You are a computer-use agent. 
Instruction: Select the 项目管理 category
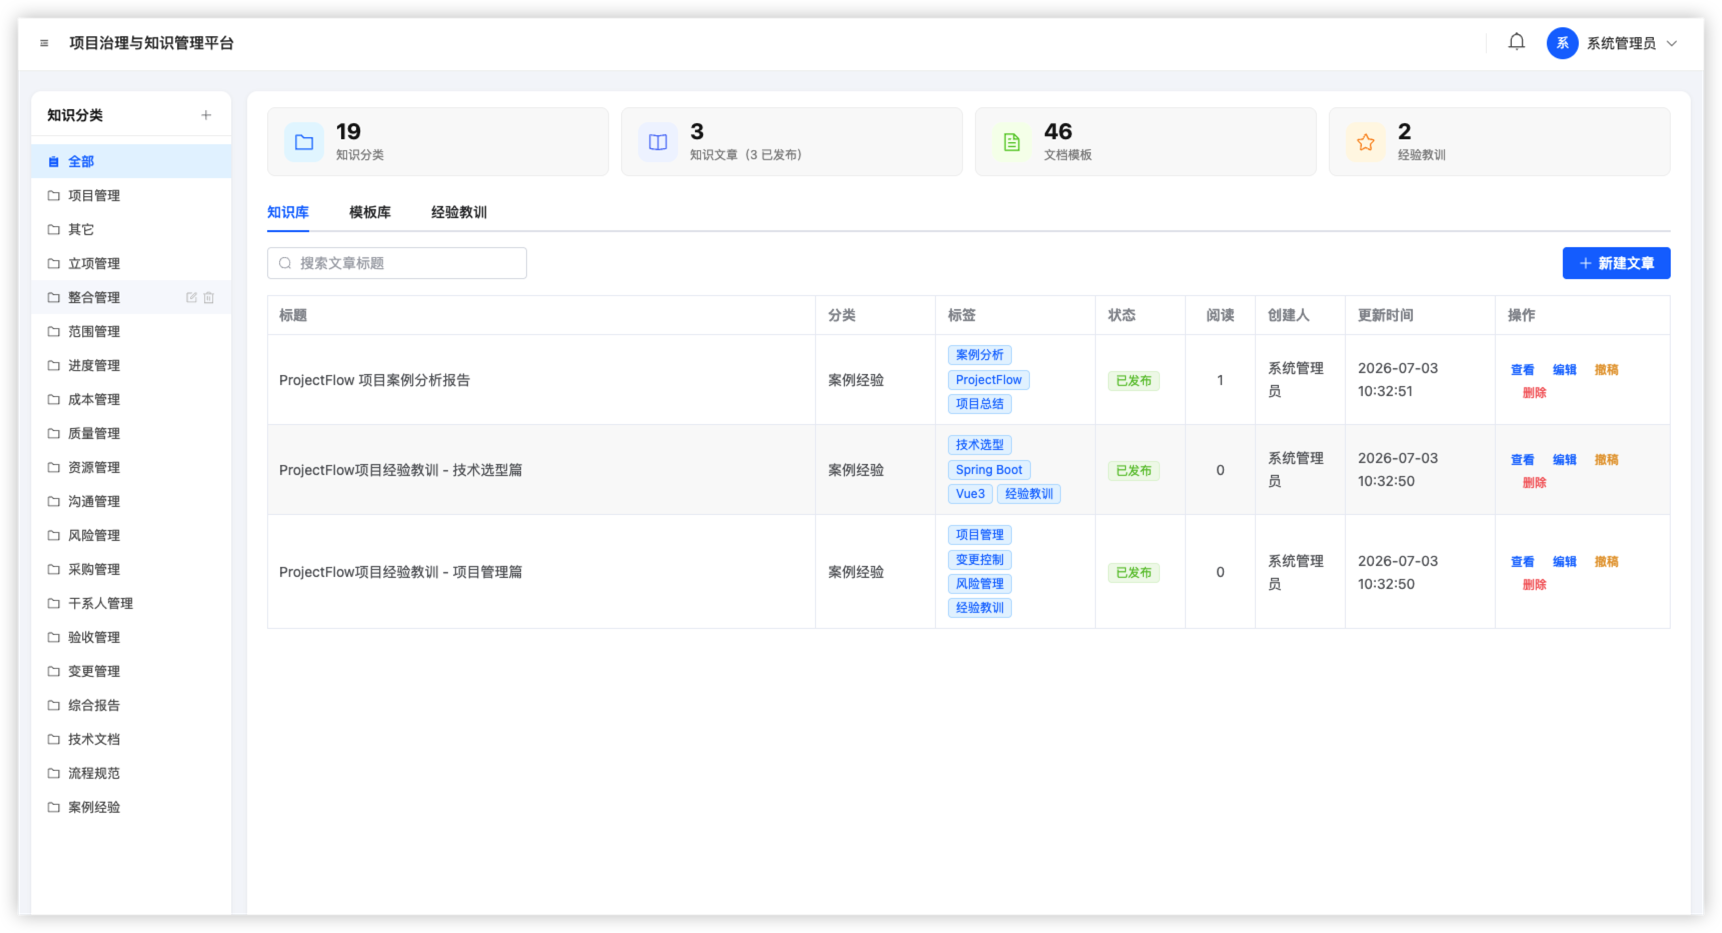[131, 195]
